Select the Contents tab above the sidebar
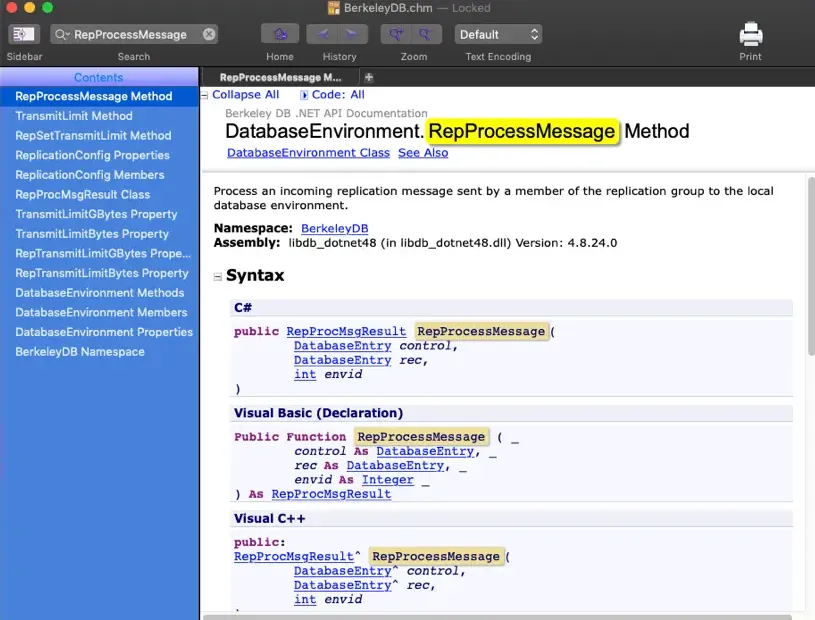 [x=99, y=76]
